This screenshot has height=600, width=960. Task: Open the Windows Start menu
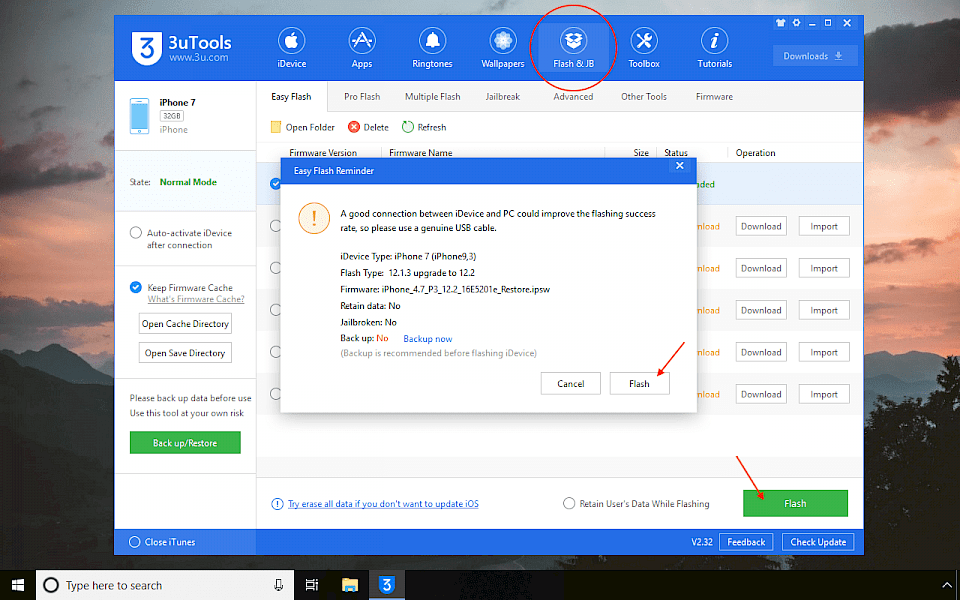[18, 585]
